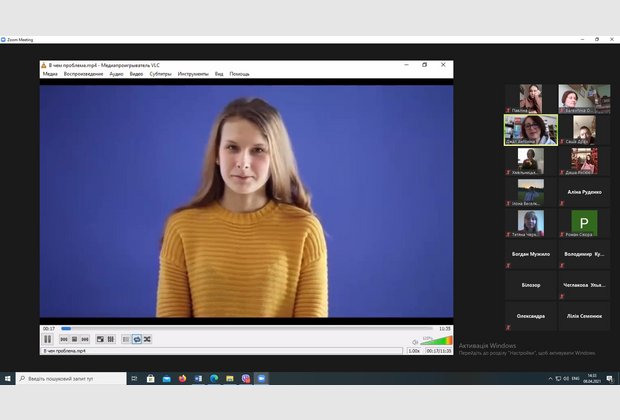Select Роман Скора participant tile
The height and width of the screenshot is (420, 620).
click(584, 223)
